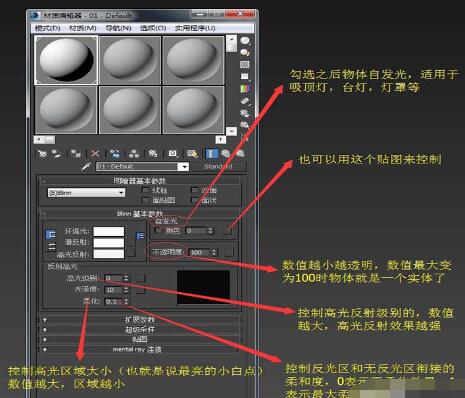Click the red X Reset Map icon
Viewport: 465px width, 398px height.
(95, 154)
